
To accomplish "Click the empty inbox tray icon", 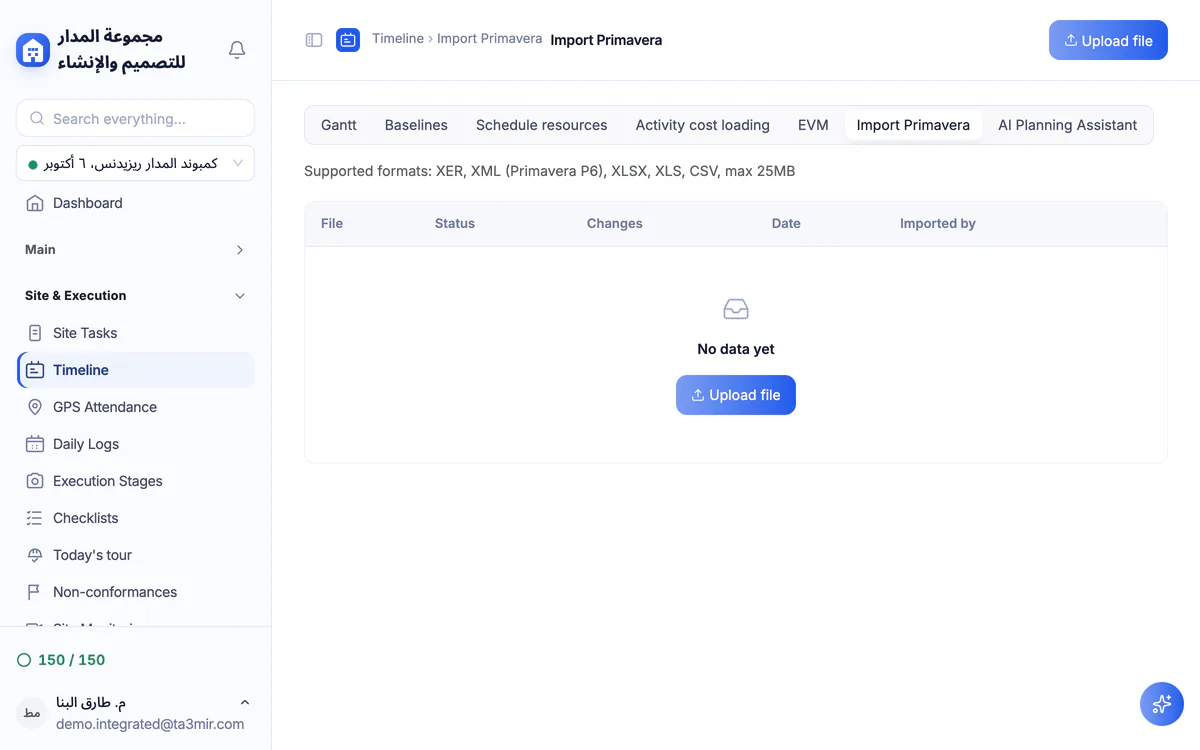I will [x=736, y=309].
